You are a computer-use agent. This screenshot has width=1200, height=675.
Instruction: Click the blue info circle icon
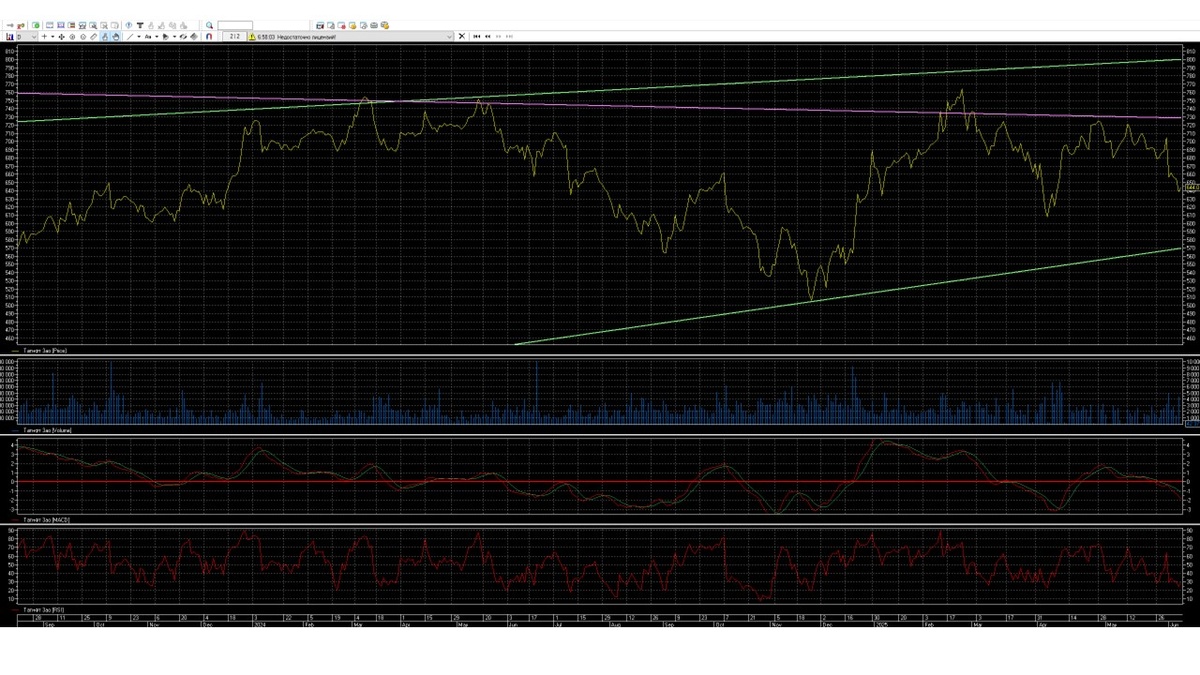pyautogui.click(x=128, y=25)
